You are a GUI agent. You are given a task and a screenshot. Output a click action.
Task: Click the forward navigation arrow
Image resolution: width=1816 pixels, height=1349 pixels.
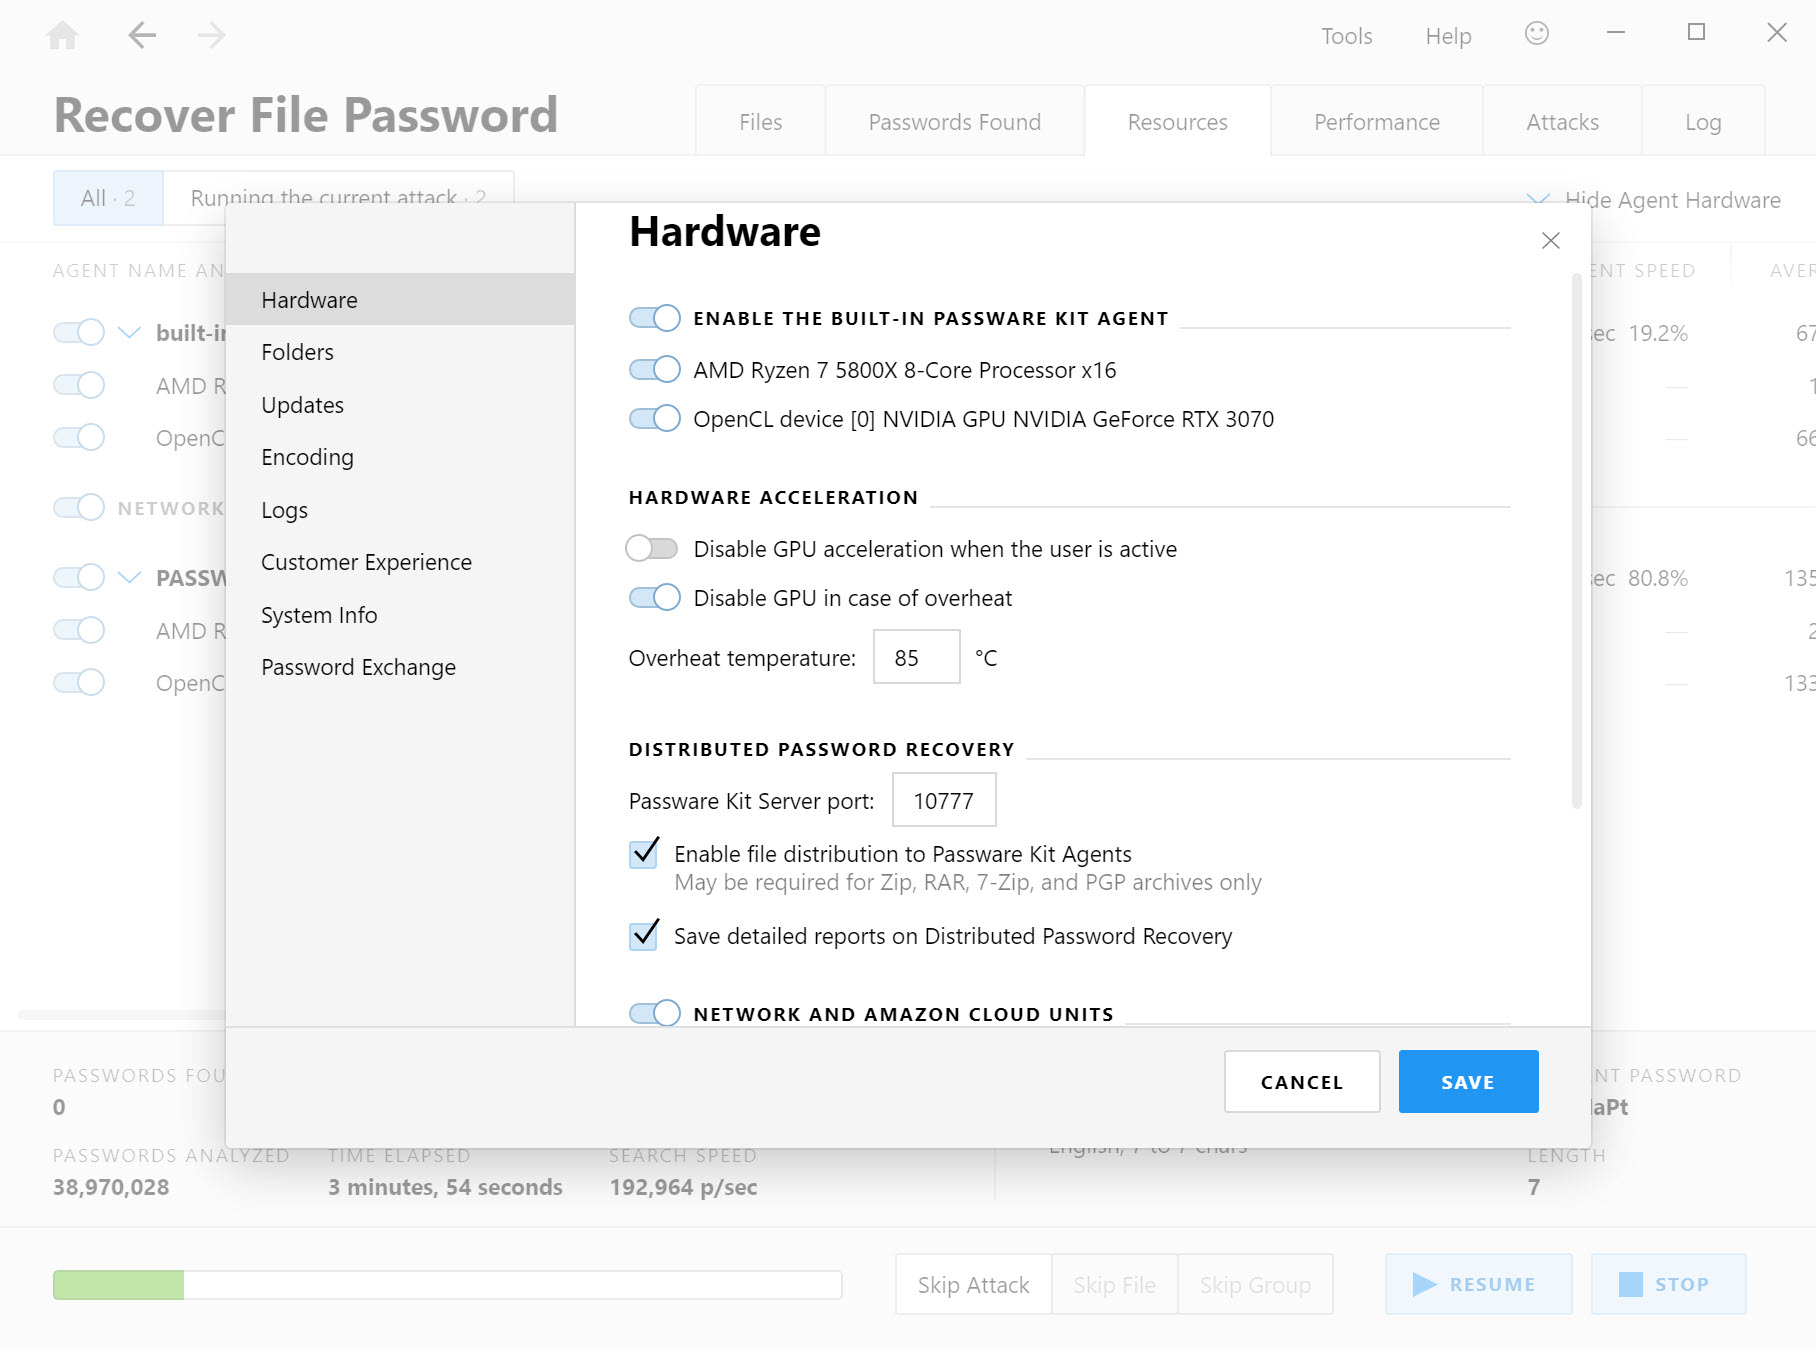[x=211, y=34]
